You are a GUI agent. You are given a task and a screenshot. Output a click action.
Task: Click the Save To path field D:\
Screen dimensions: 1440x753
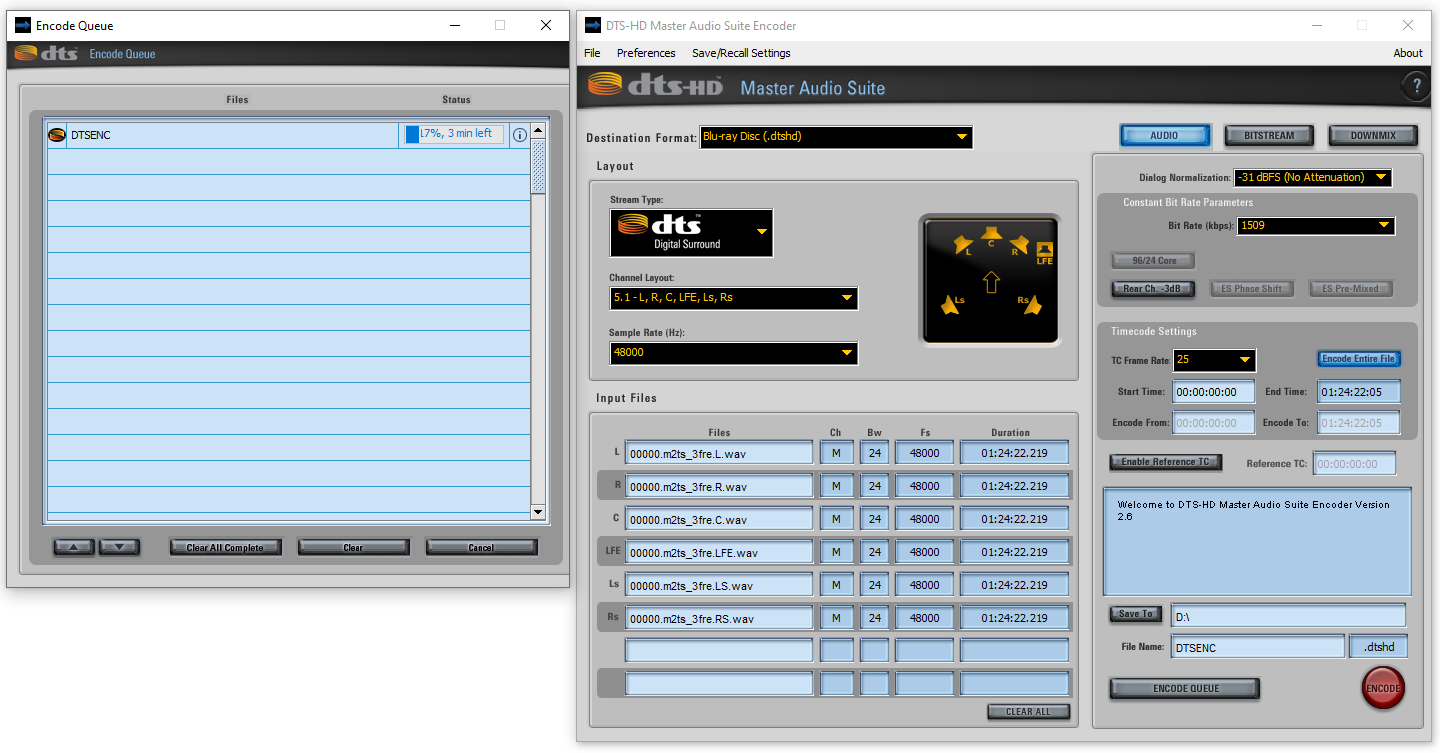coord(1288,615)
